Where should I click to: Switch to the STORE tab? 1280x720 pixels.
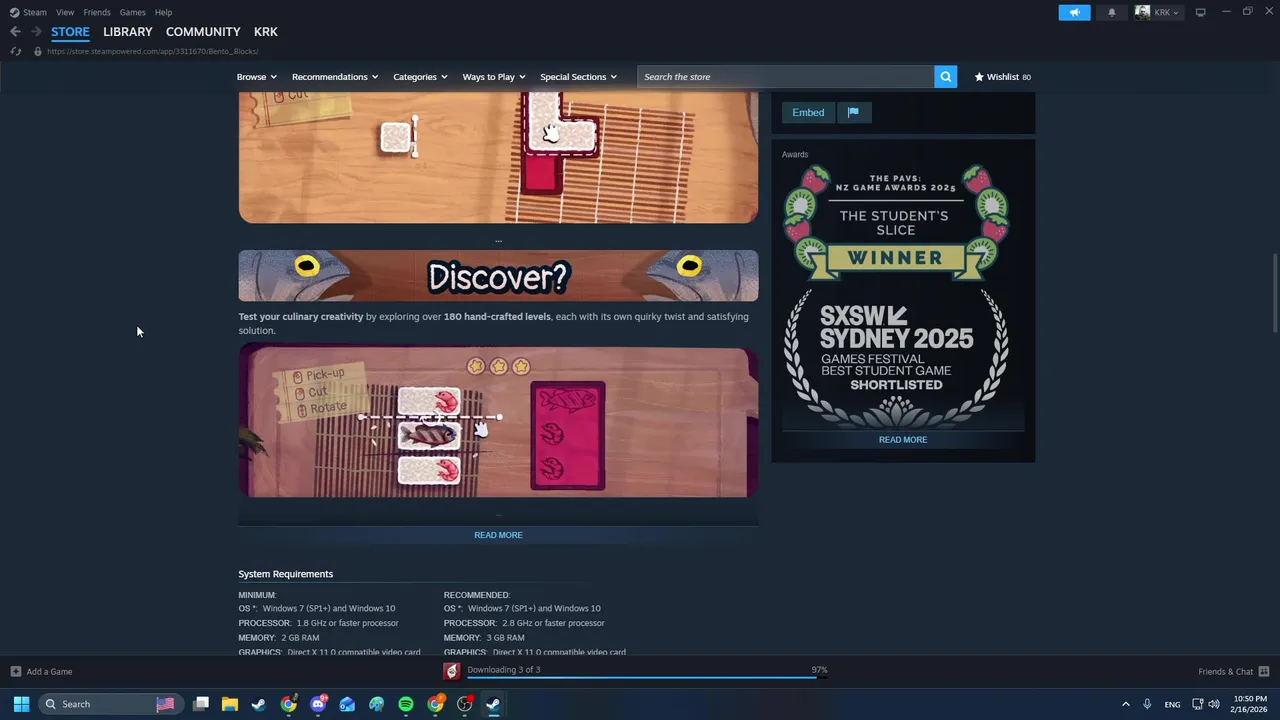70,32
